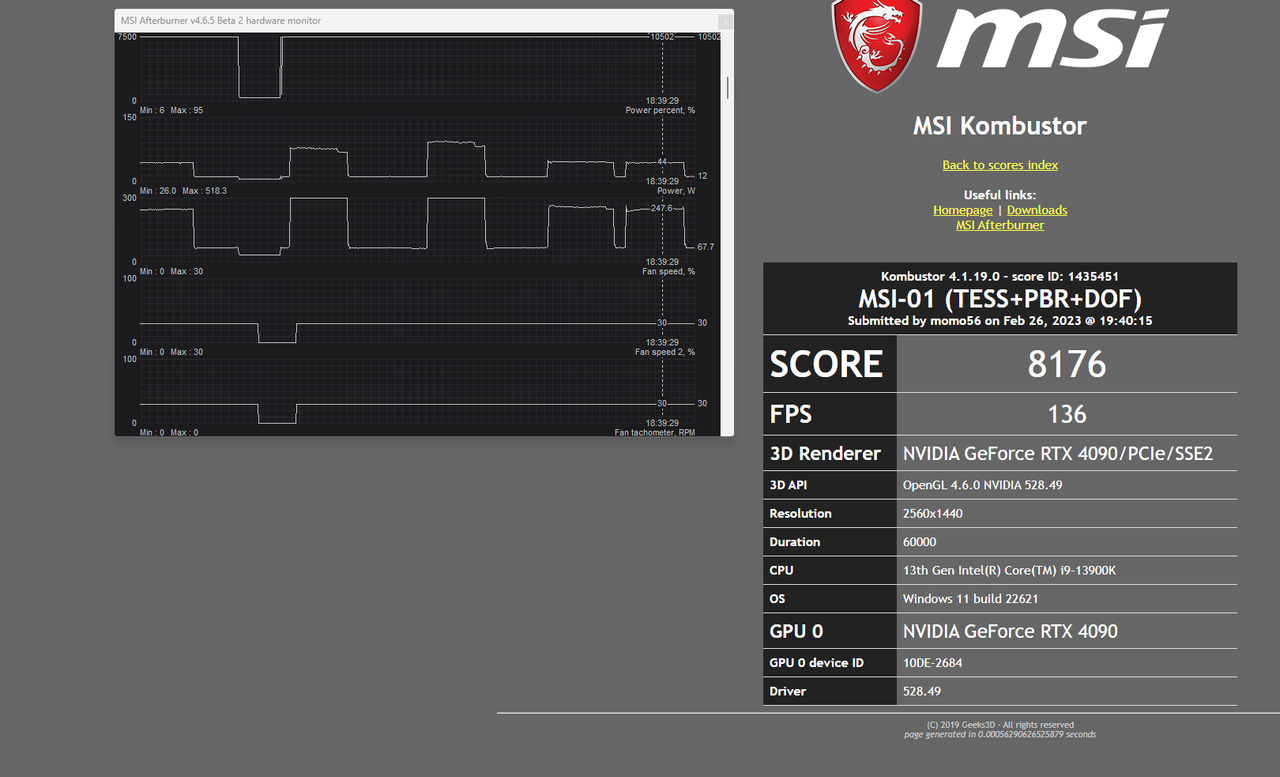This screenshot has height=777, width=1280.
Task: Follow the MSI Afterburner link under Useful links
Action: pos(1000,225)
